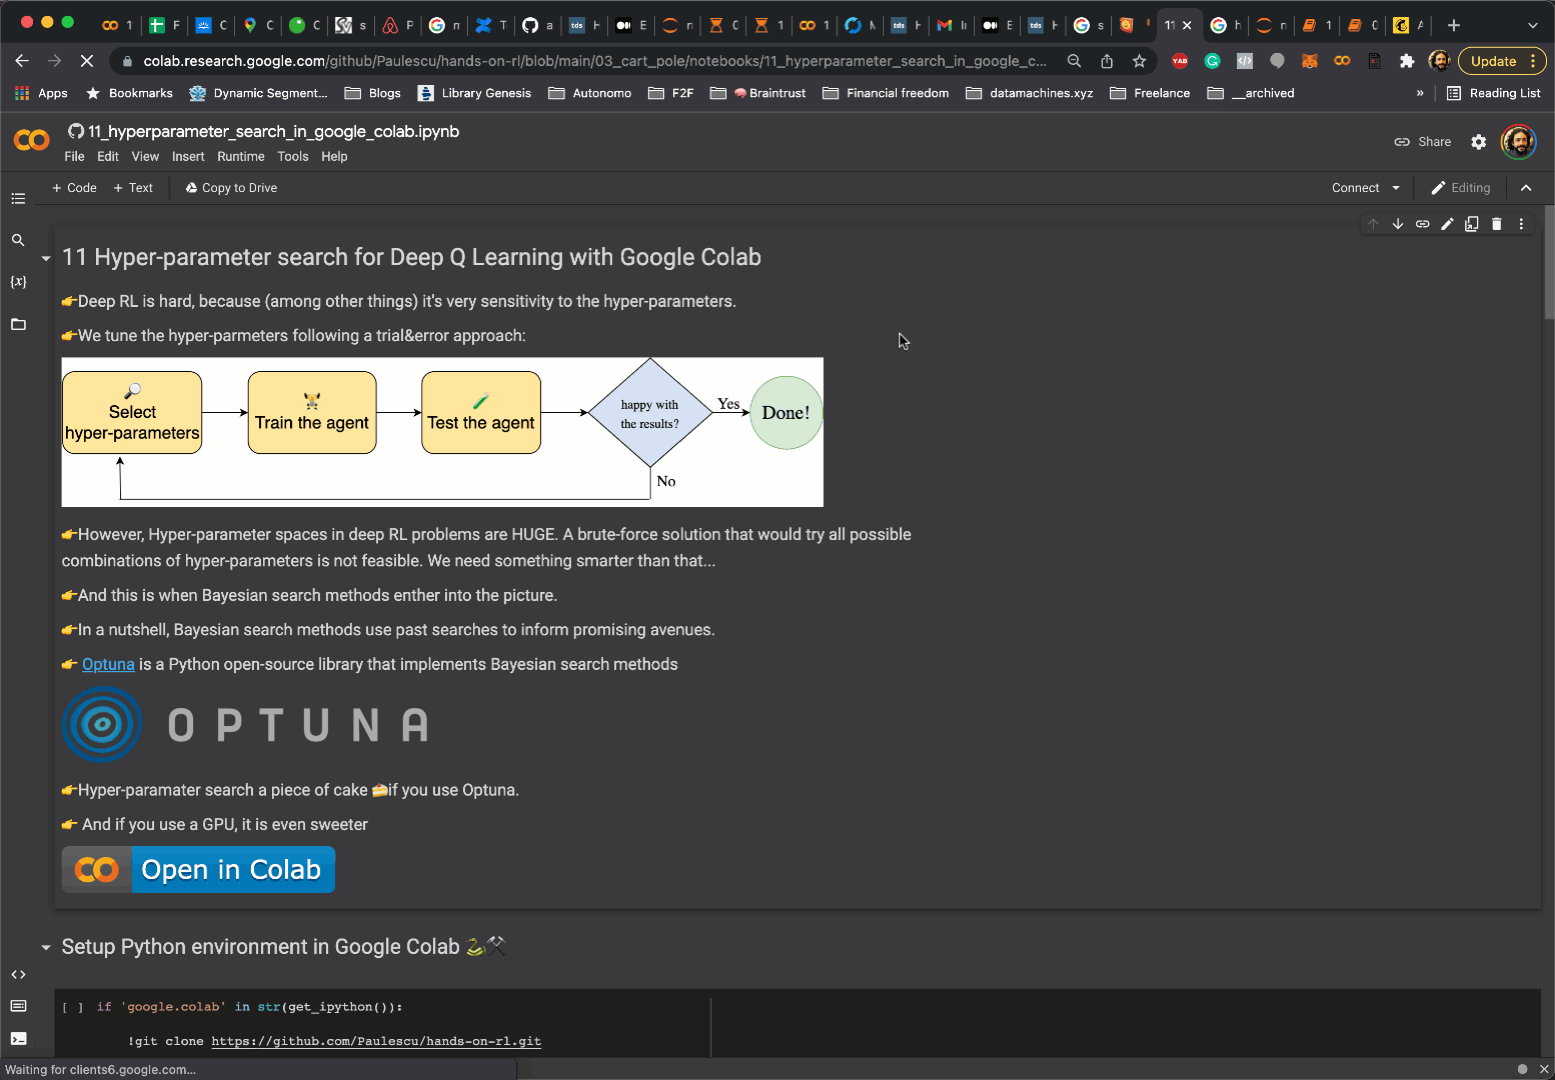
Task: Open the Edit menu
Action: [108, 157]
